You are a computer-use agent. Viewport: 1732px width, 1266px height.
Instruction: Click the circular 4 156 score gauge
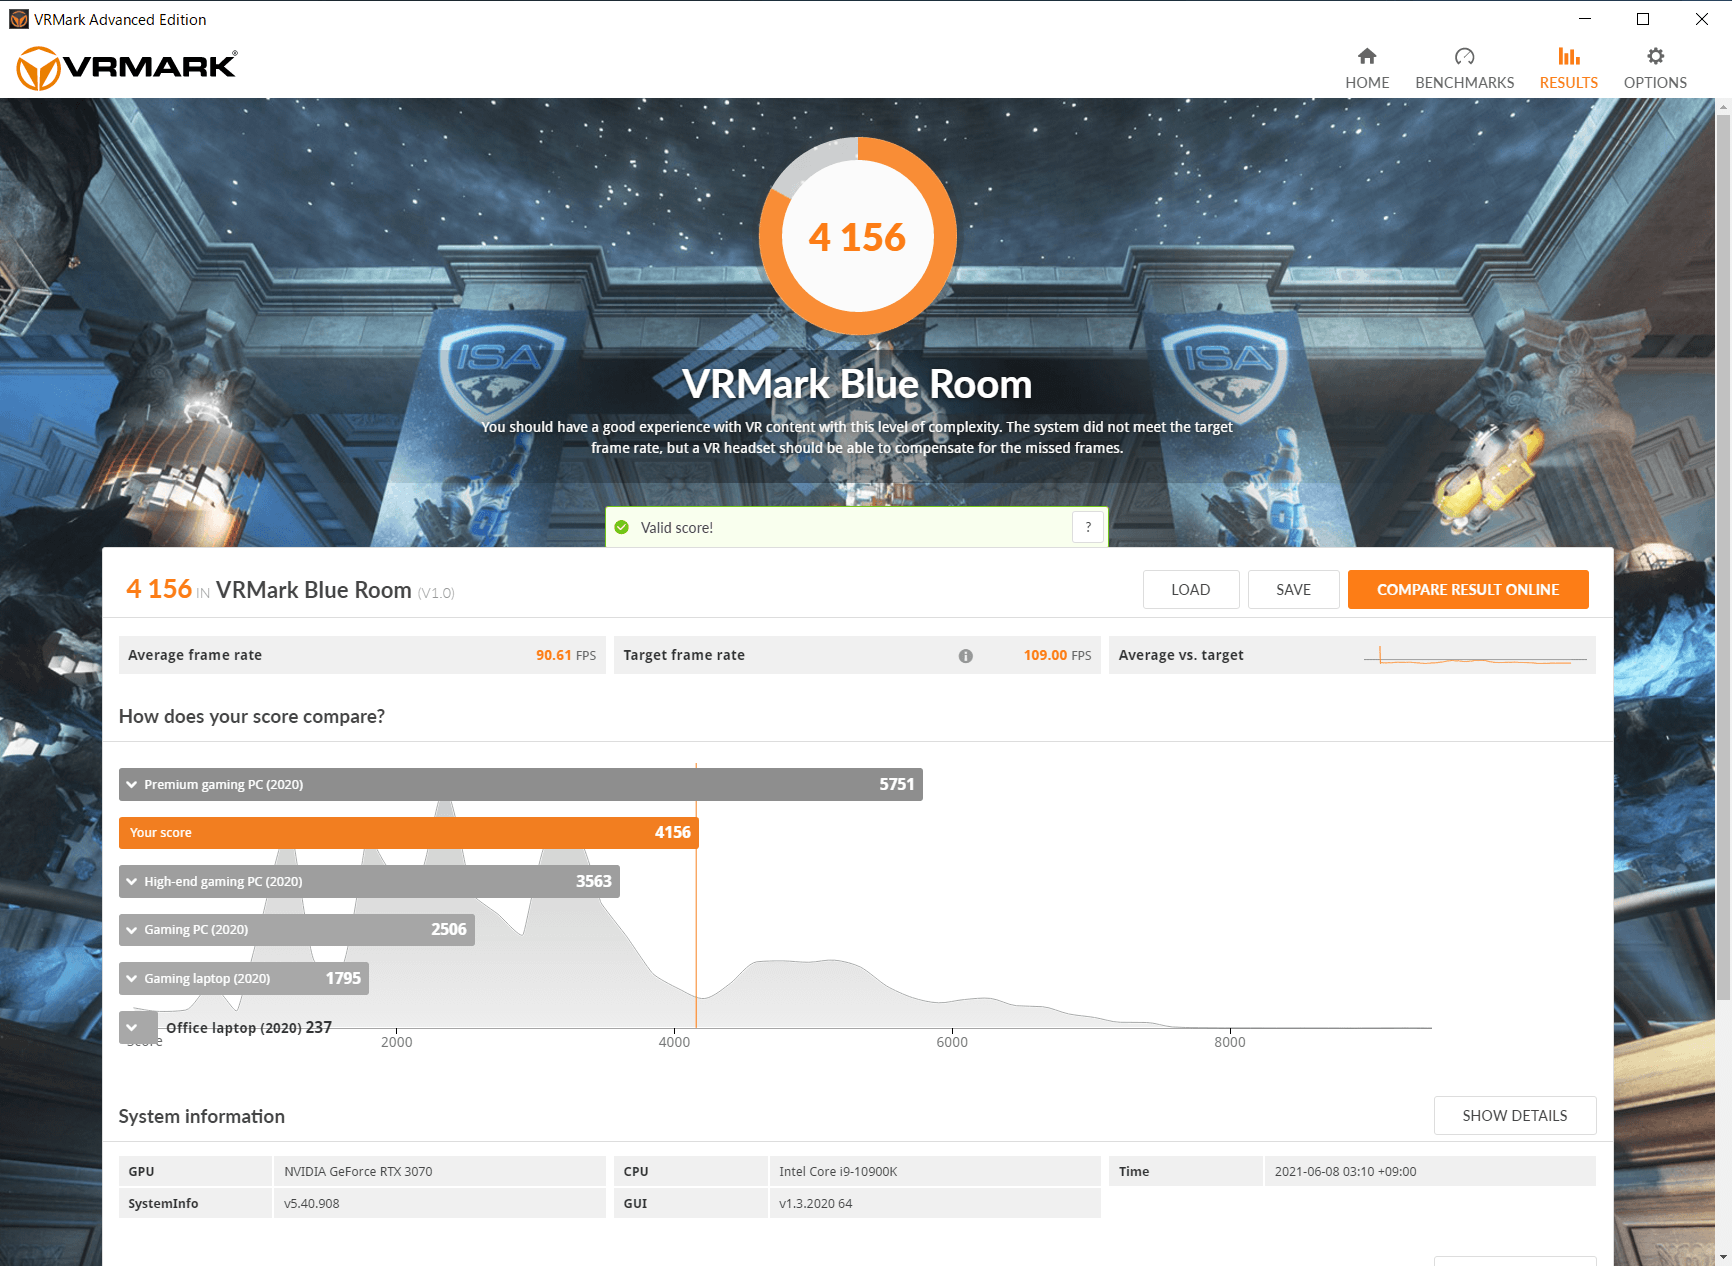858,236
